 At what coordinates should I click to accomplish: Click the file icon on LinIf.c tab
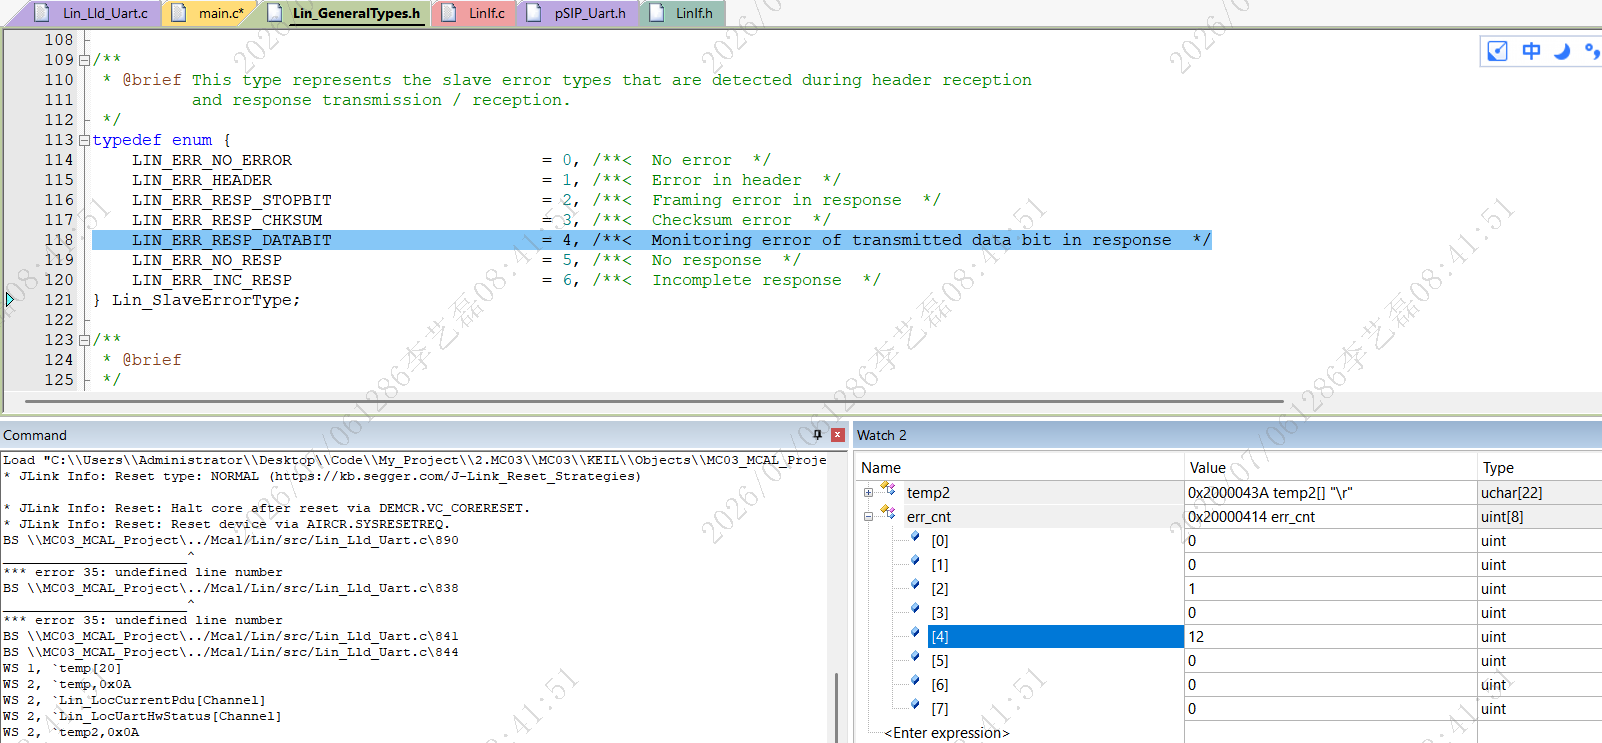coord(449,13)
